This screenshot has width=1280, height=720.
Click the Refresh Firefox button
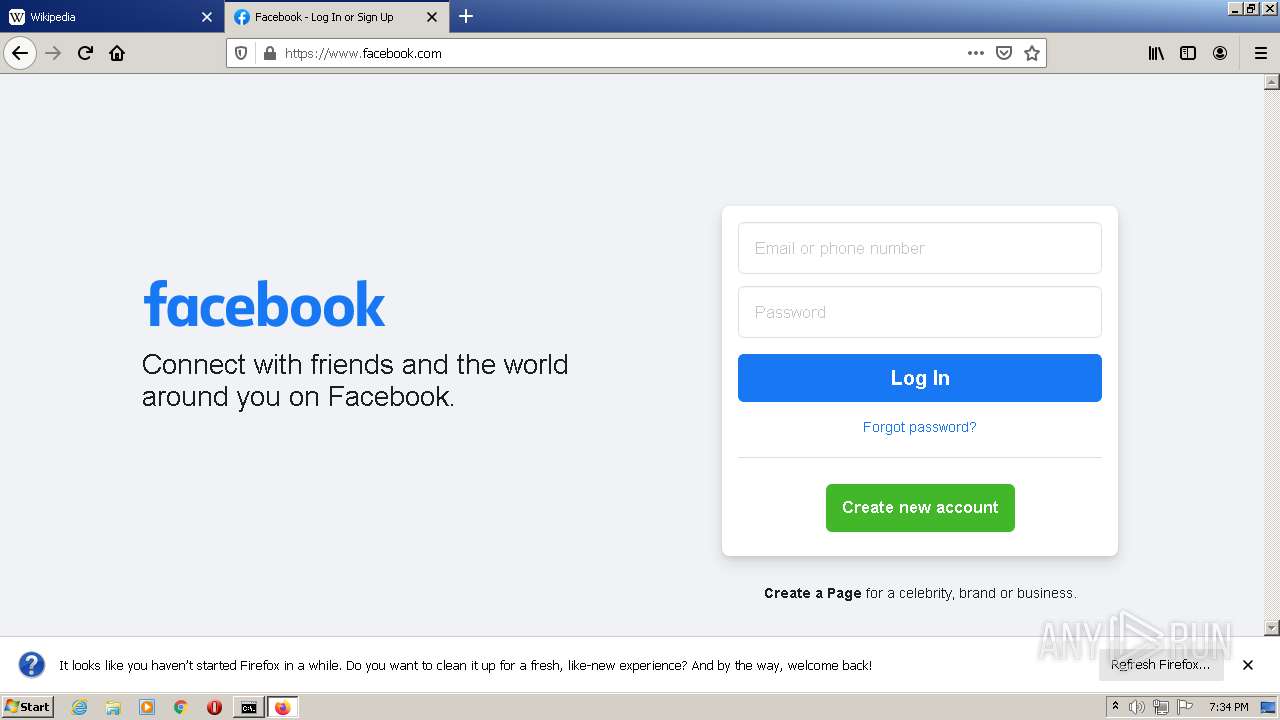point(1161,665)
